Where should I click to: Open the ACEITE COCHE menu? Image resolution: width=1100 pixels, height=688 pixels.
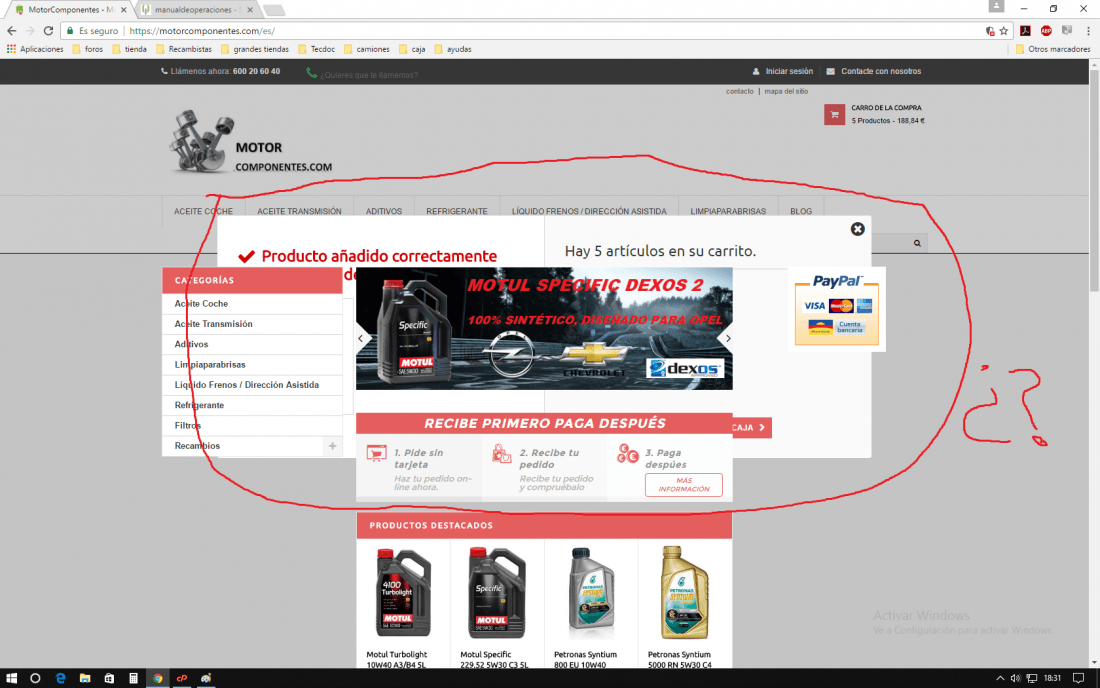click(x=203, y=211)
